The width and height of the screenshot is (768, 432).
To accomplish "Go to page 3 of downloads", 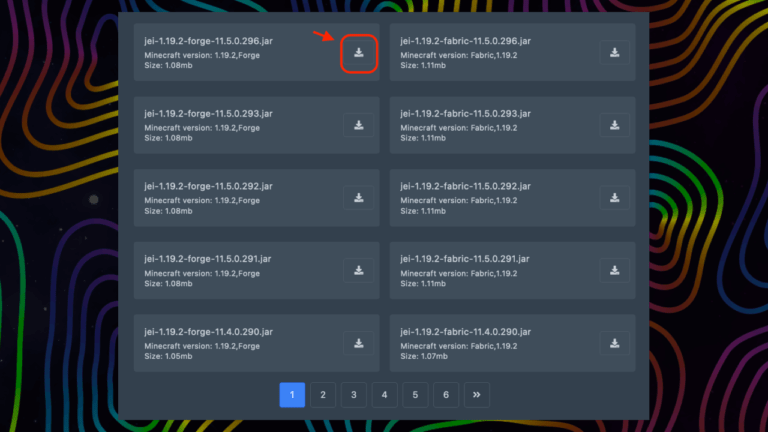I will point(353,395).
